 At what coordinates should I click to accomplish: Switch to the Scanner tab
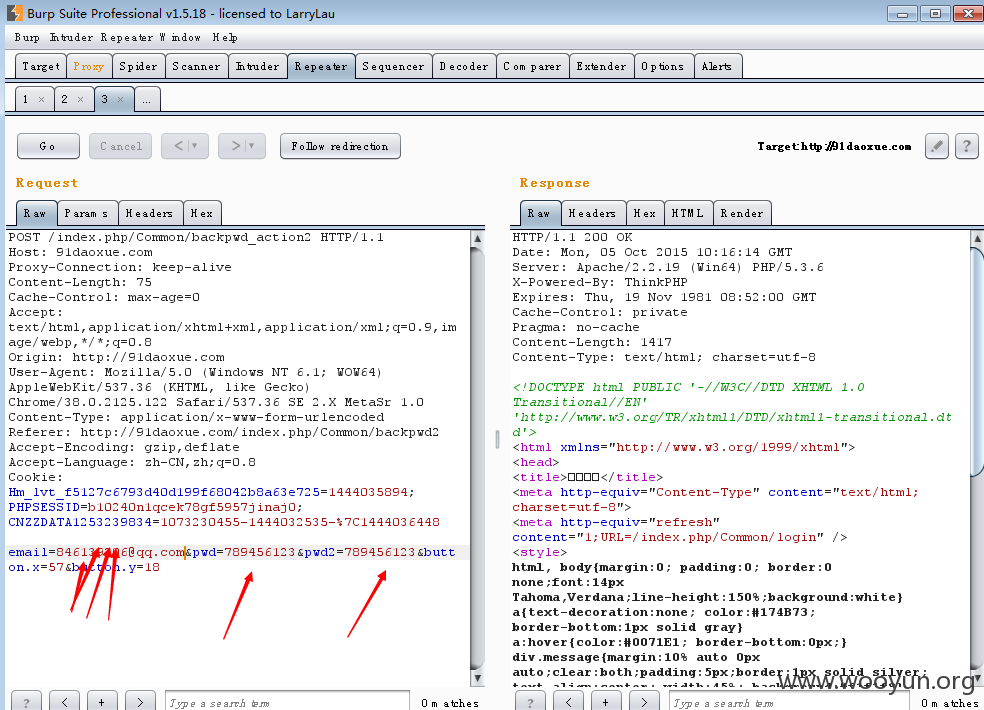(196, 66)
